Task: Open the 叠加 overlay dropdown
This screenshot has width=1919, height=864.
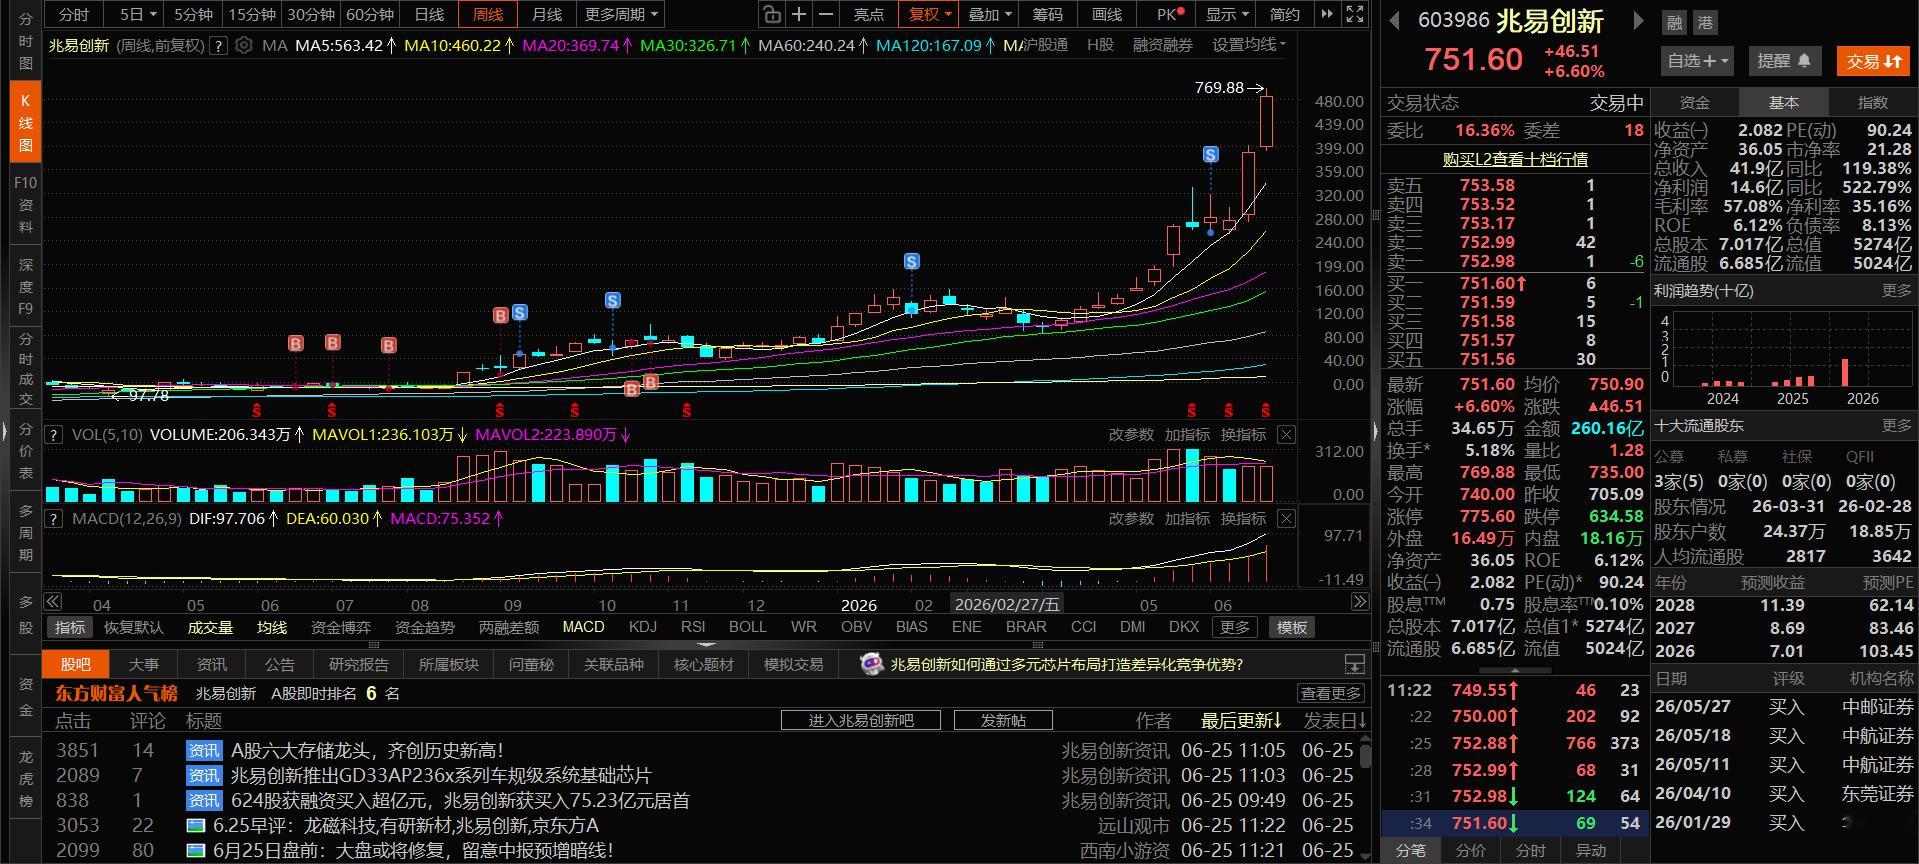Action: (990, 14)
